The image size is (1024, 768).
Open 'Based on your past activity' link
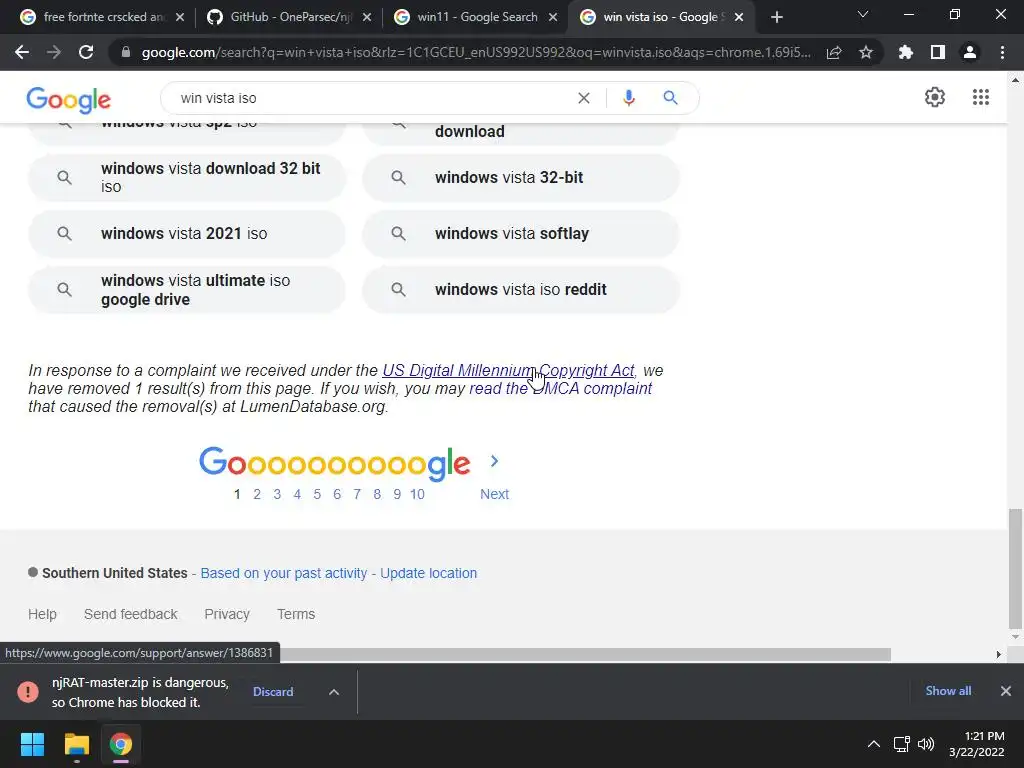point(283,573)
